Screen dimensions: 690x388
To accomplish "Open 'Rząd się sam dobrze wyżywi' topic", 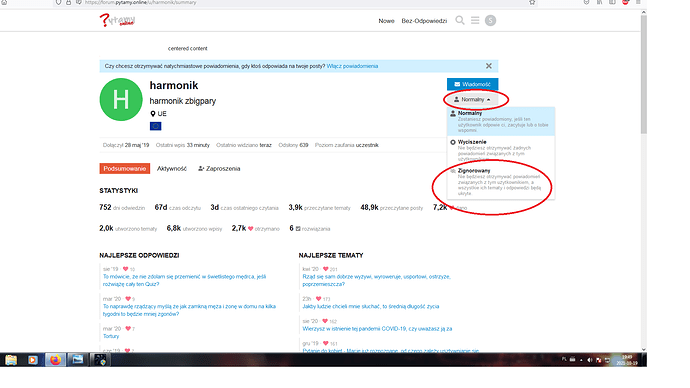I will 376,280.
